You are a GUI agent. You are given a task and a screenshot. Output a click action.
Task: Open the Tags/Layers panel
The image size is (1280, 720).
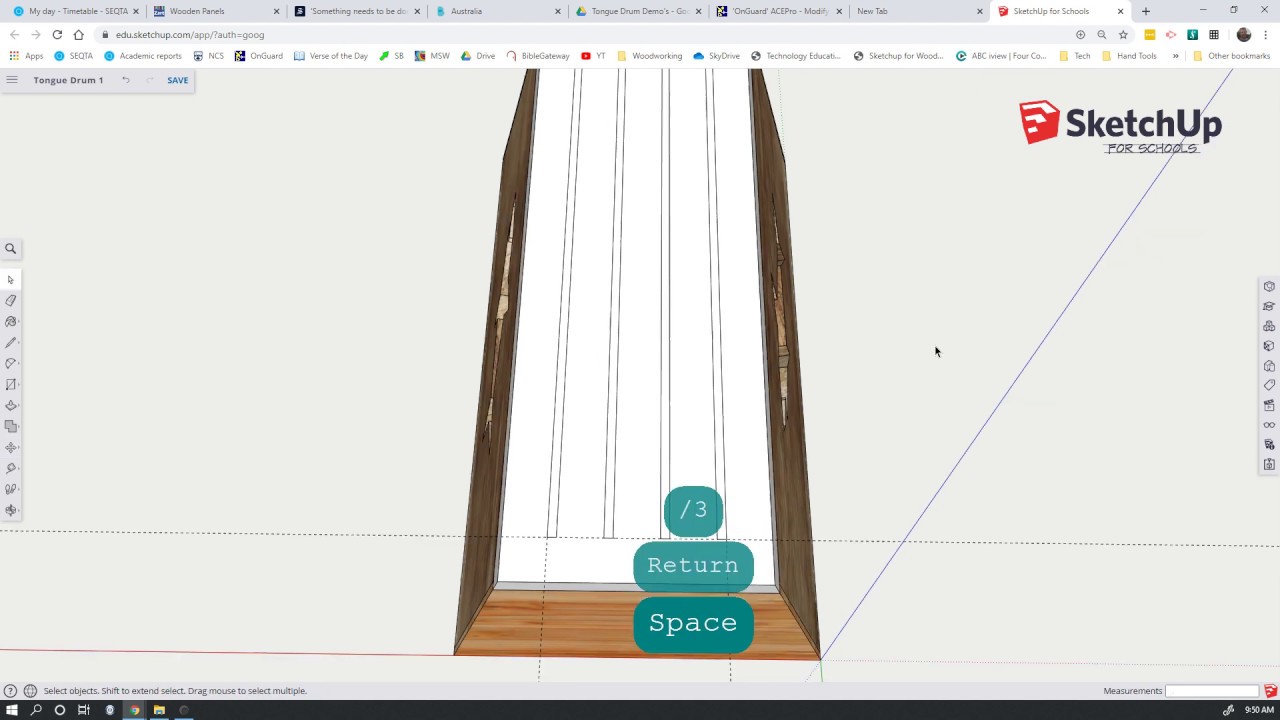pyautogui.click(x=1269, y=385)
